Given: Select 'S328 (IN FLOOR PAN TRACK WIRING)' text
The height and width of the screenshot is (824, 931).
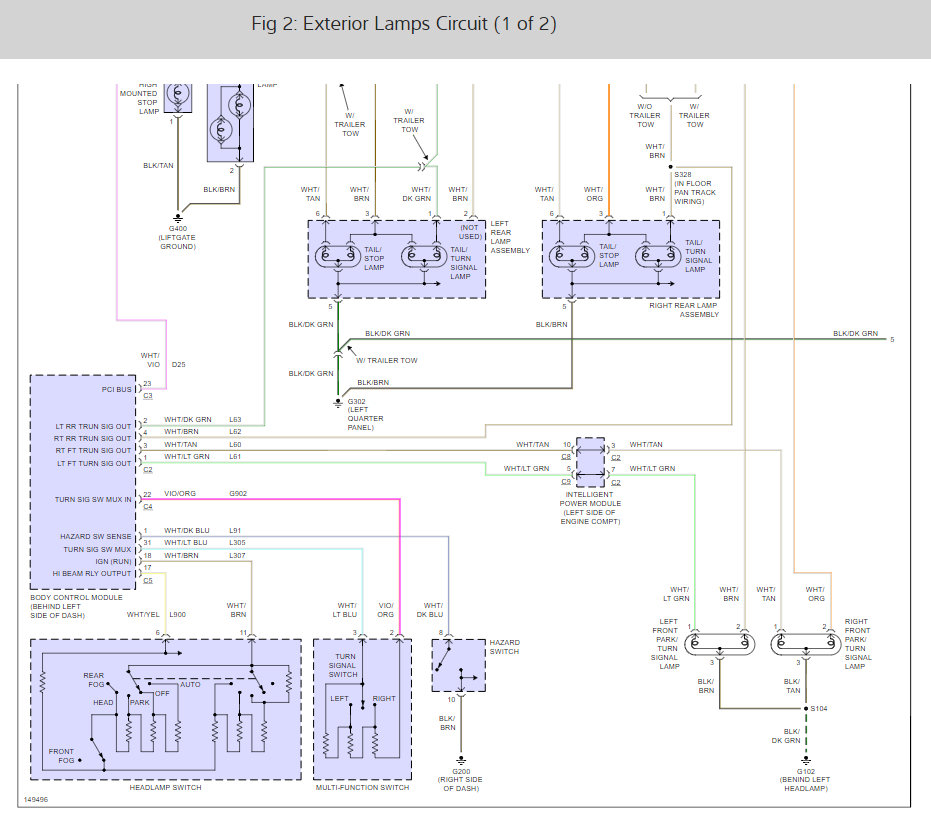Looking at the screenshot, I should (x=695, y=188).
